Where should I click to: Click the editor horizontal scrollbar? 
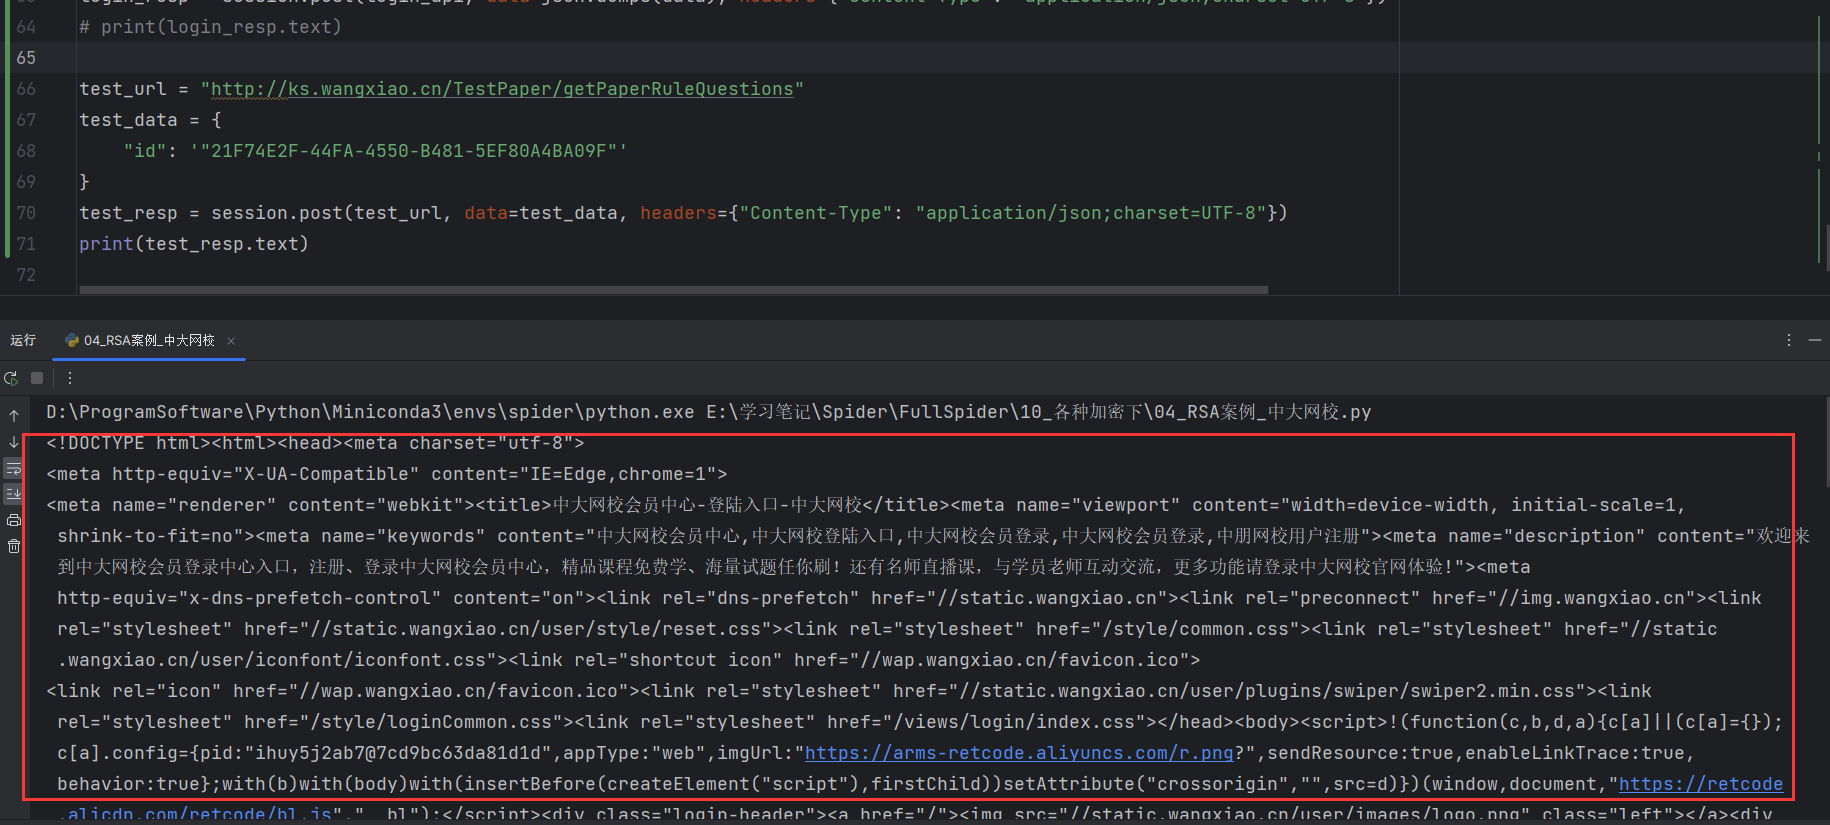pyautogui.click(x=674, y=290)
